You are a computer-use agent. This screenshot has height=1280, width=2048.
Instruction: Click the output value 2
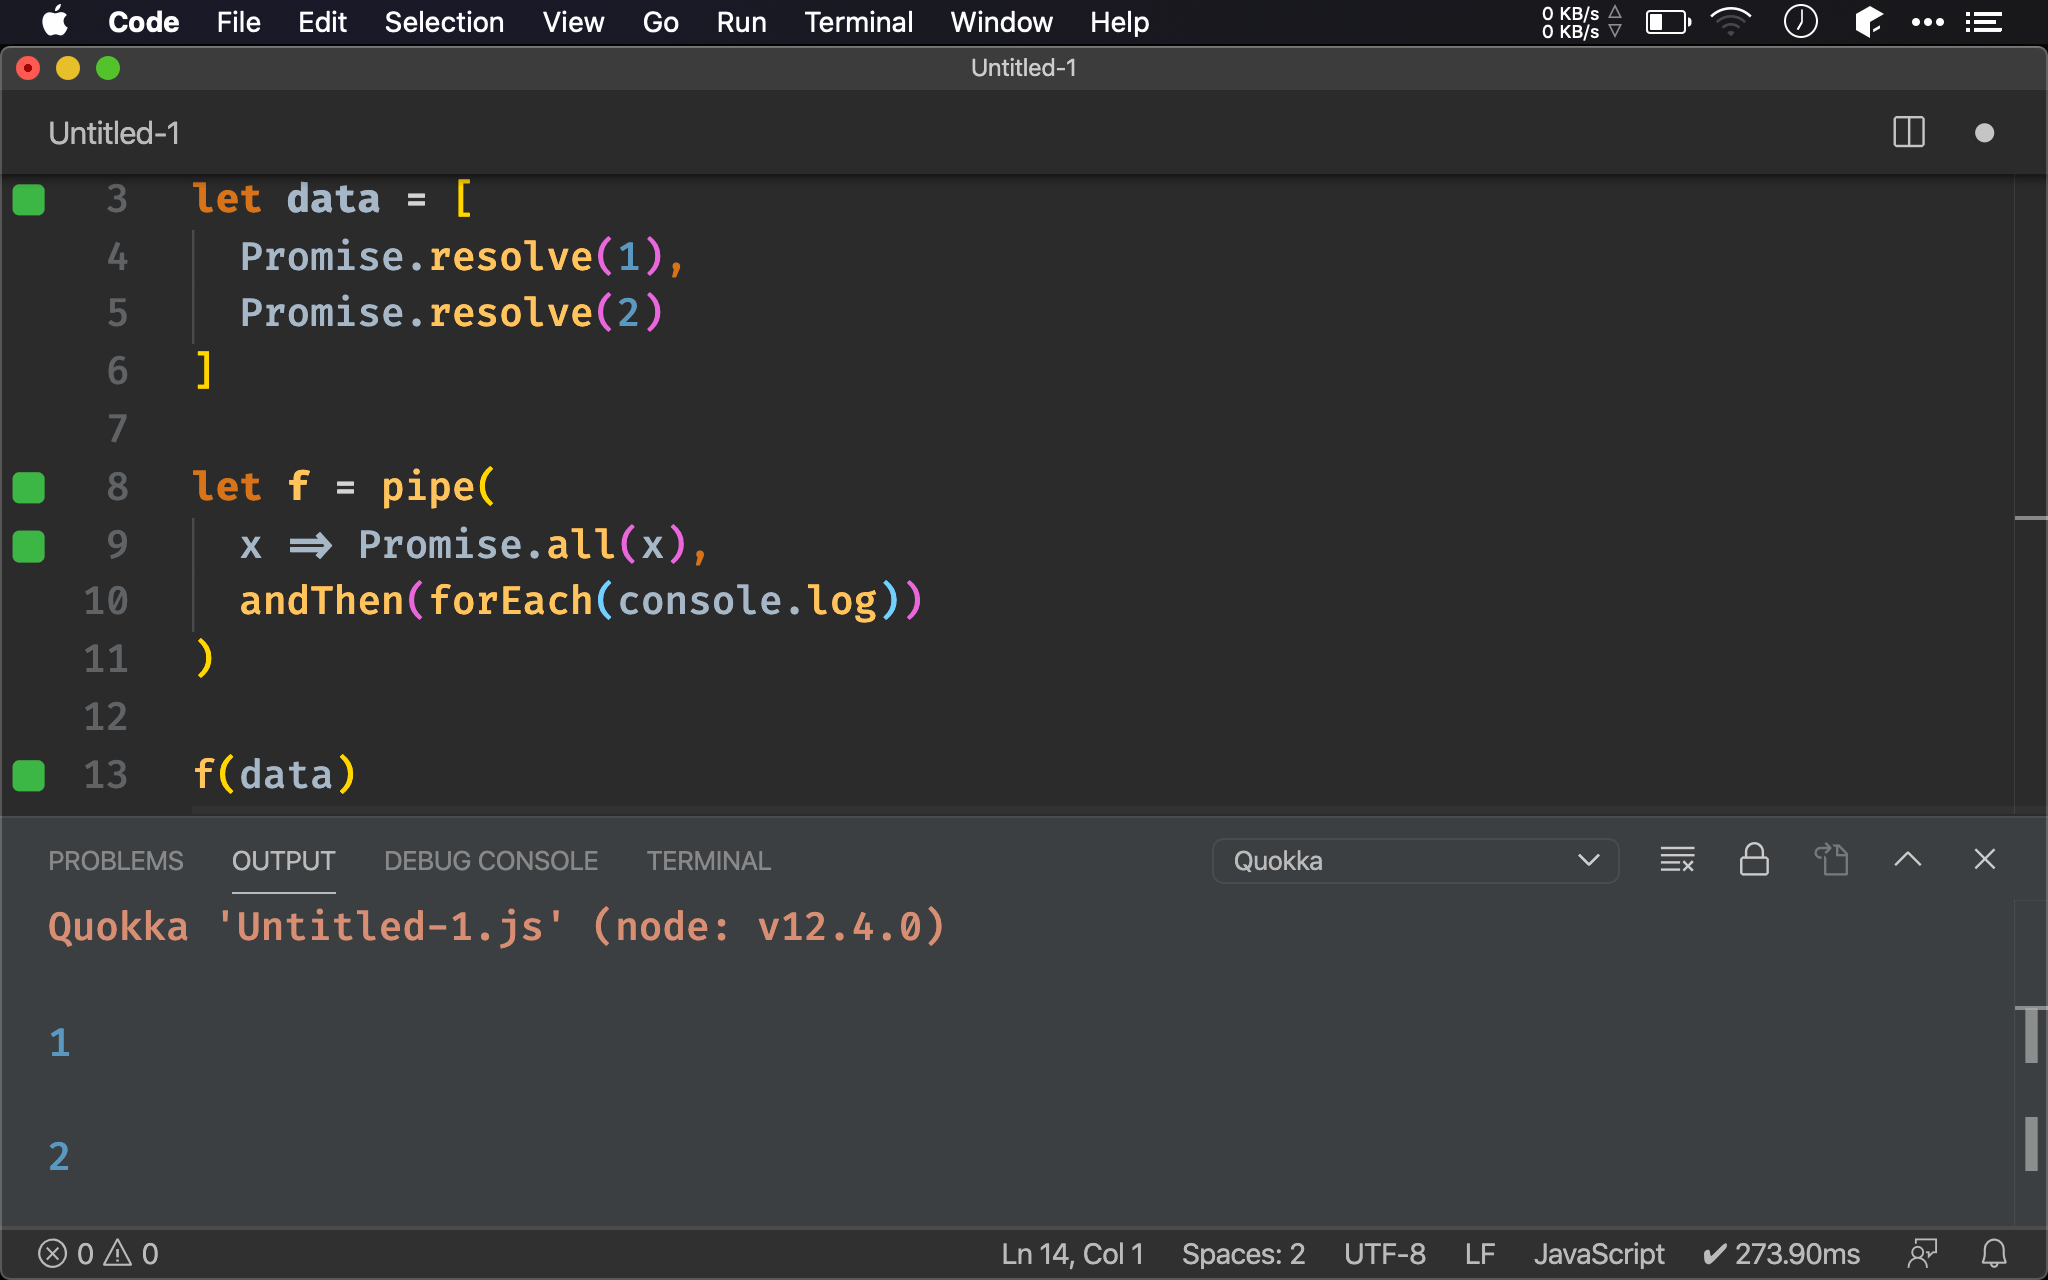(59, 1157)
